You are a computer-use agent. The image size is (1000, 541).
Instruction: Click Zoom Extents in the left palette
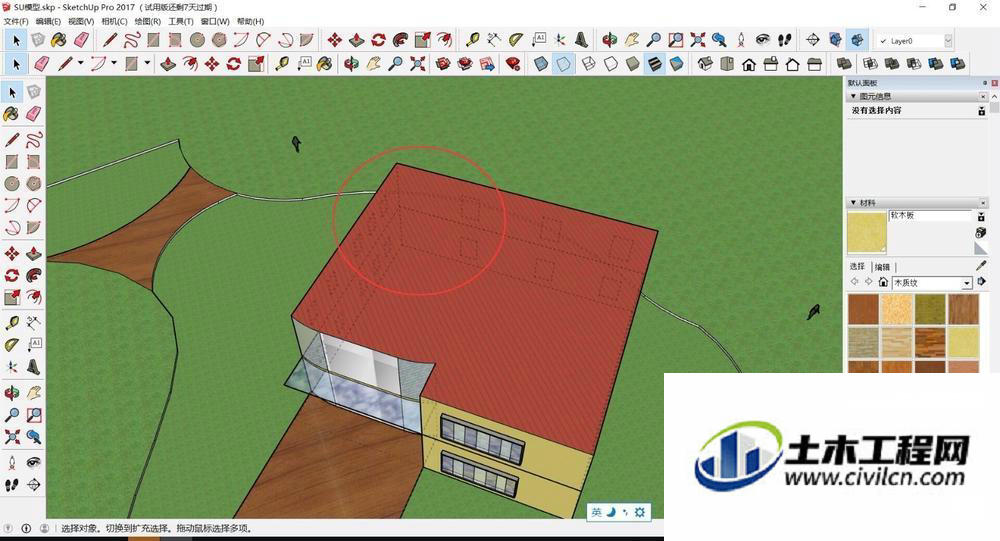click(x=11, y=436)
